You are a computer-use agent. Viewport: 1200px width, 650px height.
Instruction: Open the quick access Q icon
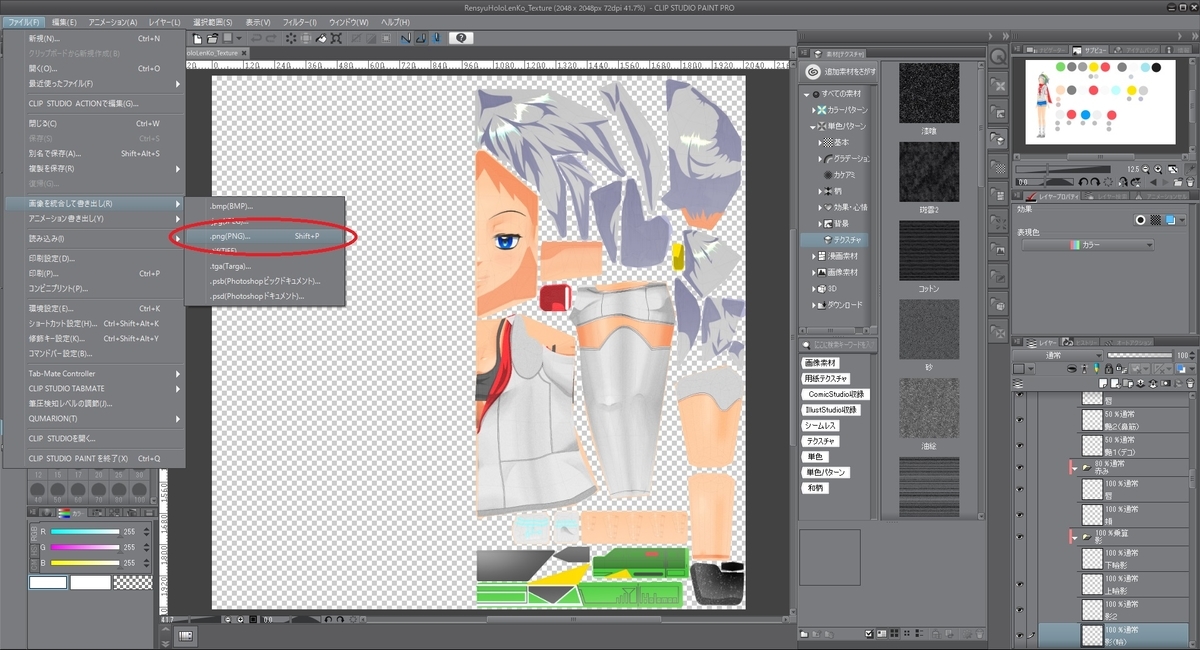pyautogui.click(x=997, y=57)
